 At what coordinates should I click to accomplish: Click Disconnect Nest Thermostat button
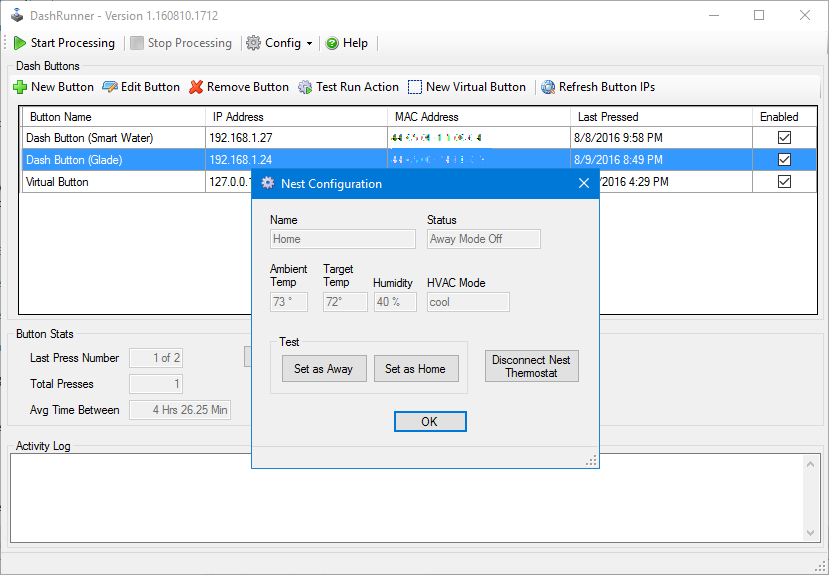(531, 366)
